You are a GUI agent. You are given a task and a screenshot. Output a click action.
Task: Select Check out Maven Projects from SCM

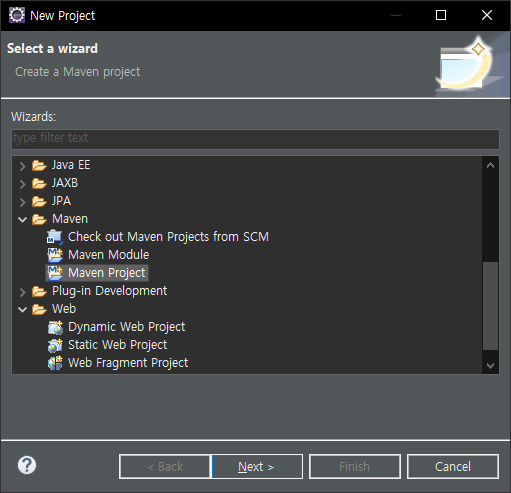(x=168, y=237)
